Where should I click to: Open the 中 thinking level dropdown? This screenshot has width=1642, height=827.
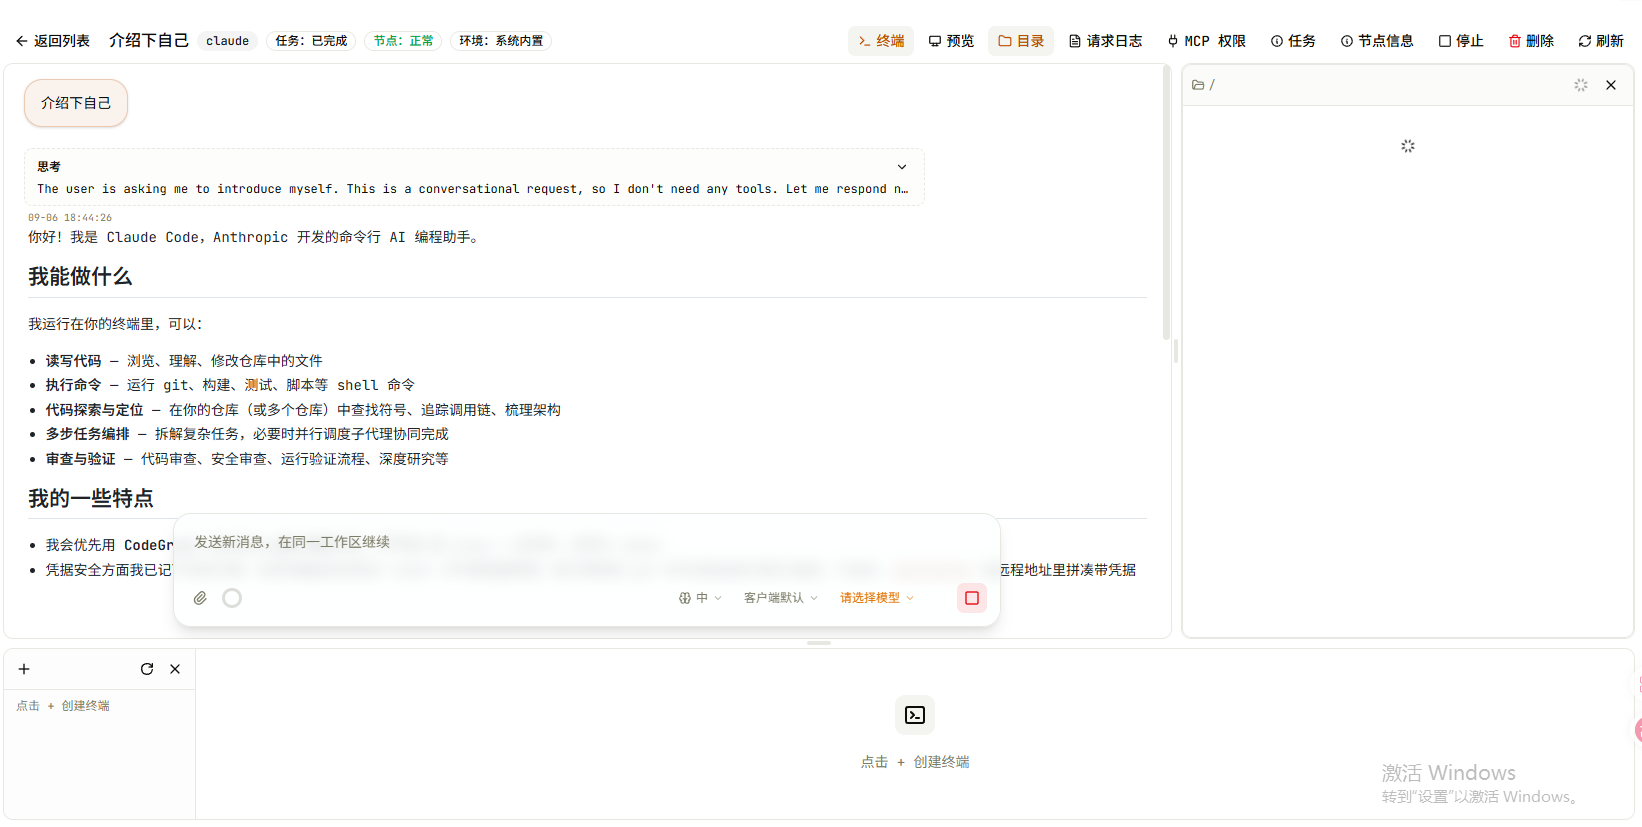(x=700, y=598)
